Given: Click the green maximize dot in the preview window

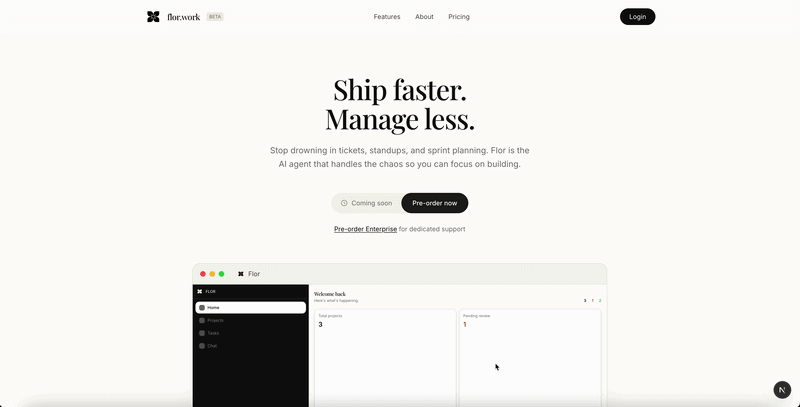Looking at the screenshot, I should (221, 274).
